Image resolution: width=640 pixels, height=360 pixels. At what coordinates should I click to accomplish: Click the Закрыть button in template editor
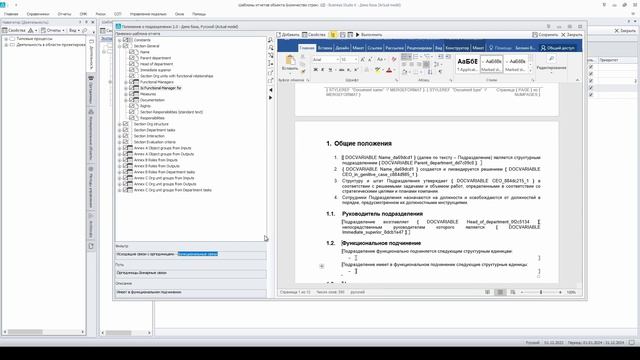coord(571,35)
